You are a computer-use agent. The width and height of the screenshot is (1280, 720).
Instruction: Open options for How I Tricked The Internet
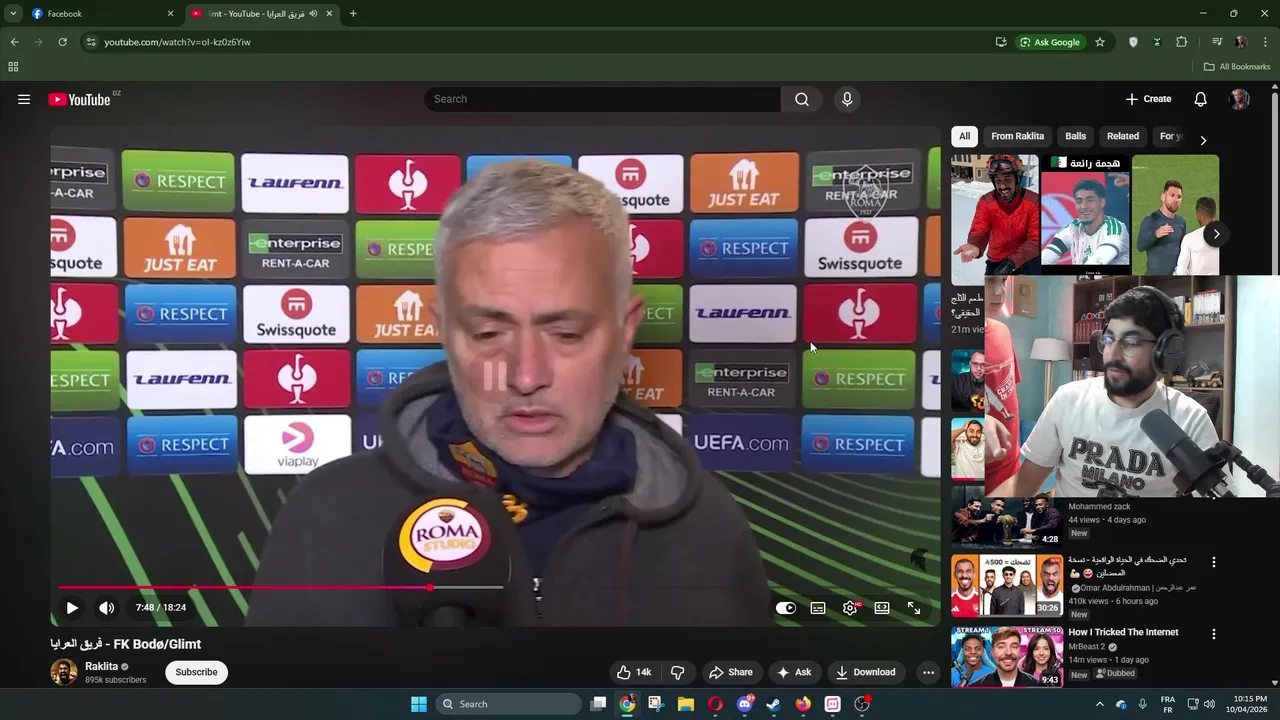pos(1214,635)
